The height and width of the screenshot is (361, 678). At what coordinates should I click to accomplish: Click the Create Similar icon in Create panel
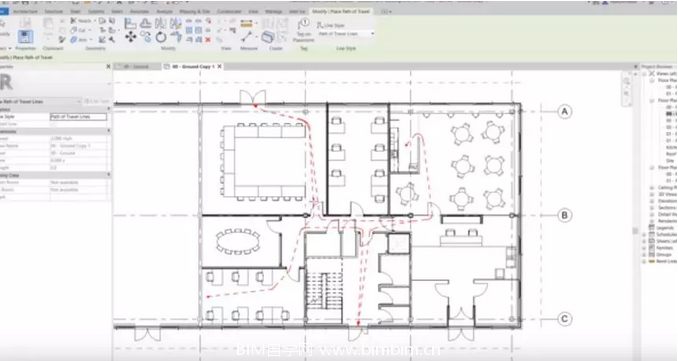click(268, 36)
